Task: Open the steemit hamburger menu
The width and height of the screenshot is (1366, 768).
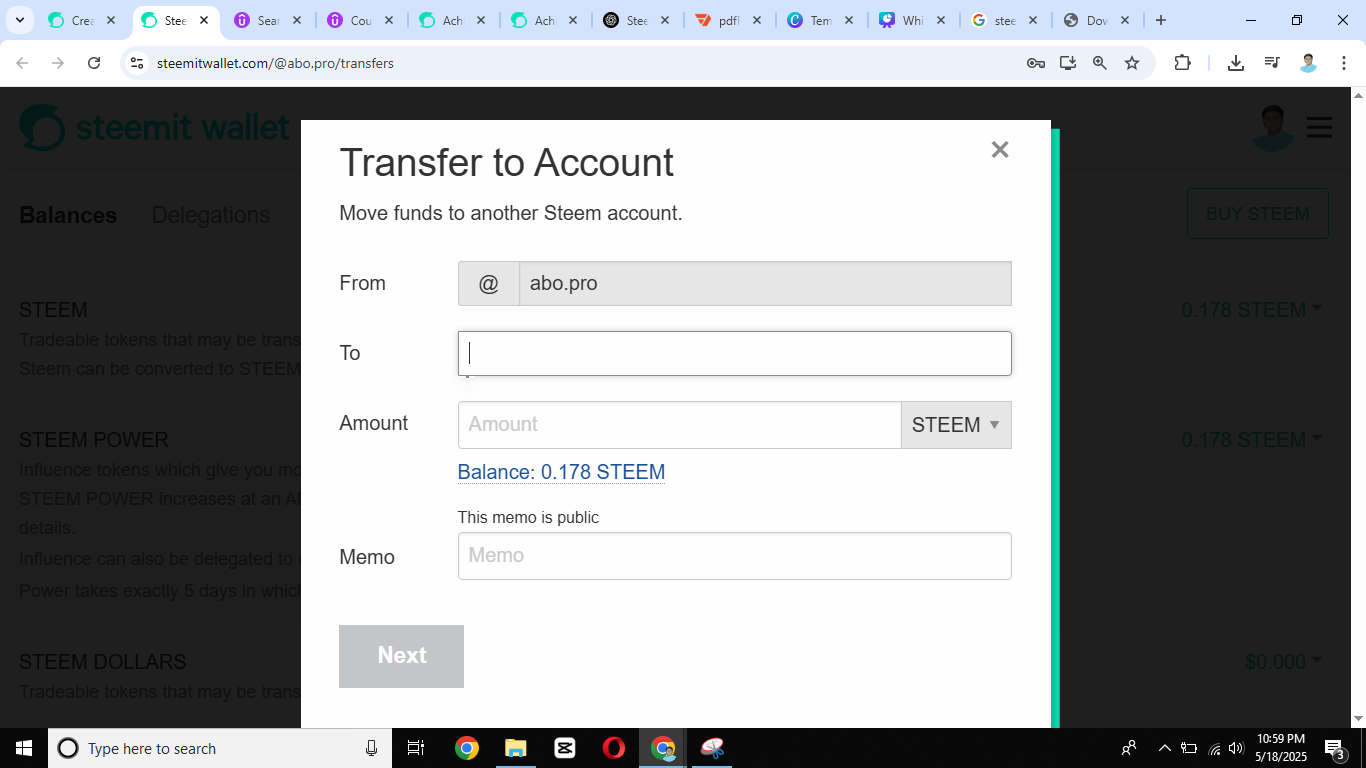Action: pos(1319,128)
